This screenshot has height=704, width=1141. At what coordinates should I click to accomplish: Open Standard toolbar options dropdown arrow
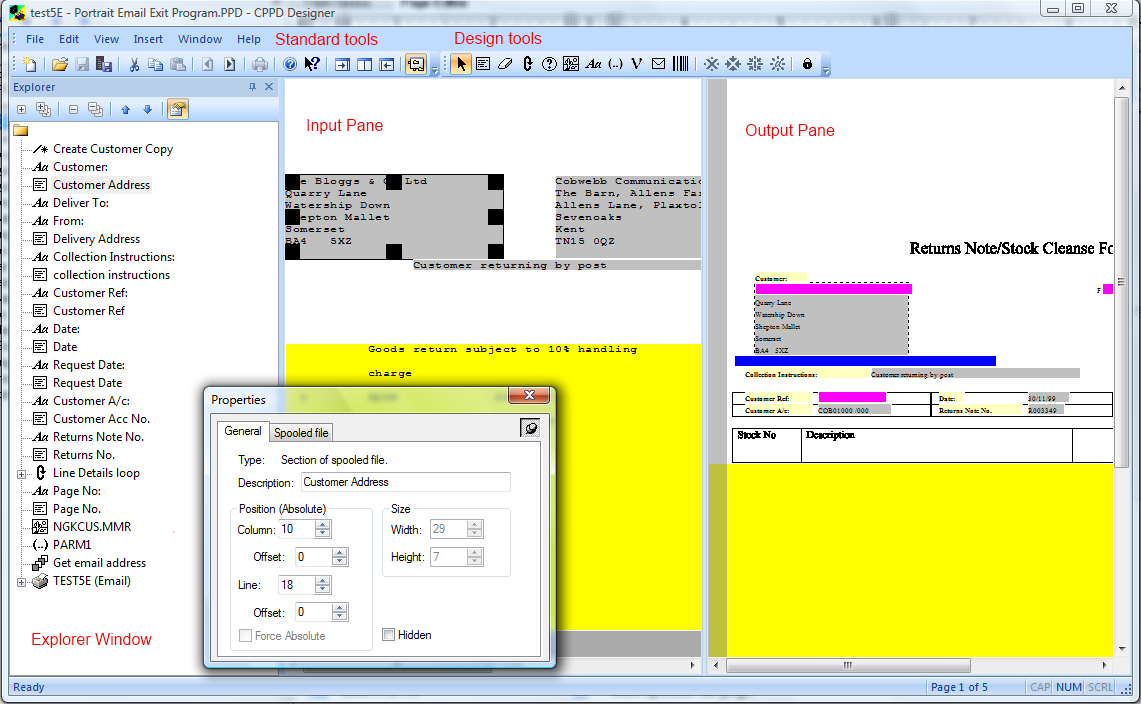pos(435,70)
